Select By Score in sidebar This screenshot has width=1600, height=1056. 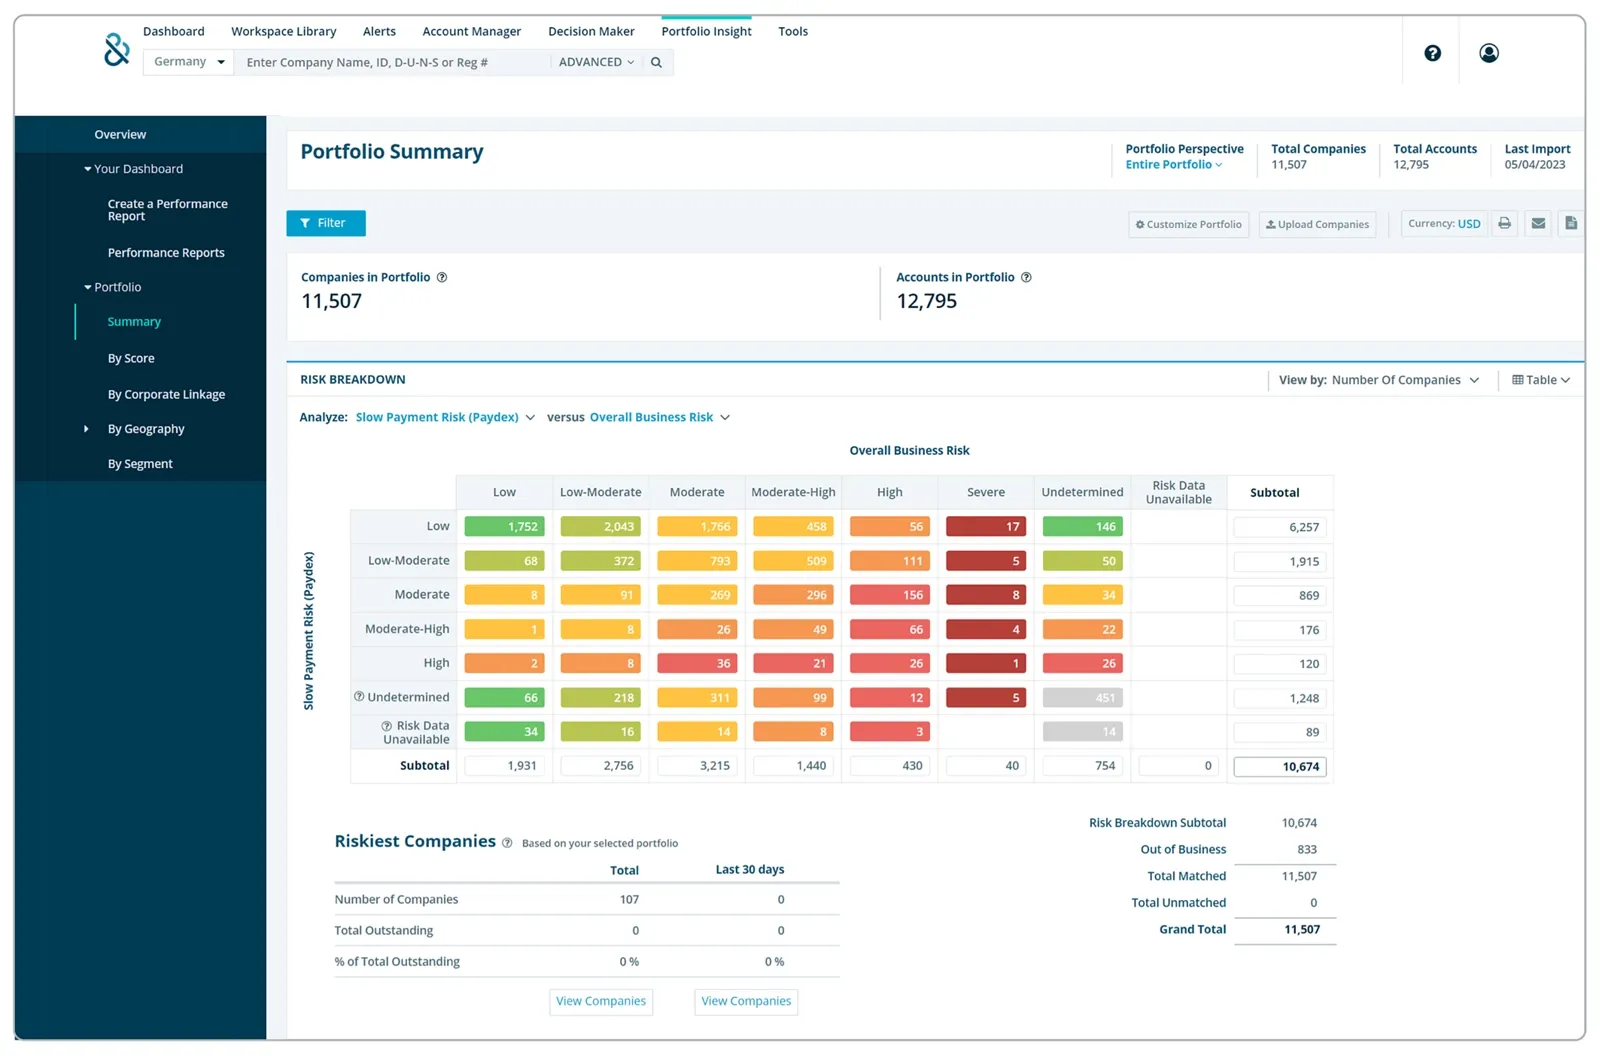pos(131,358)
